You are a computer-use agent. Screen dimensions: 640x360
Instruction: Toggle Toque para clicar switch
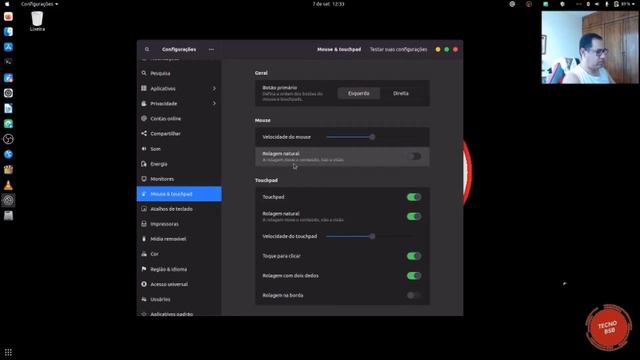pos(414,256)
